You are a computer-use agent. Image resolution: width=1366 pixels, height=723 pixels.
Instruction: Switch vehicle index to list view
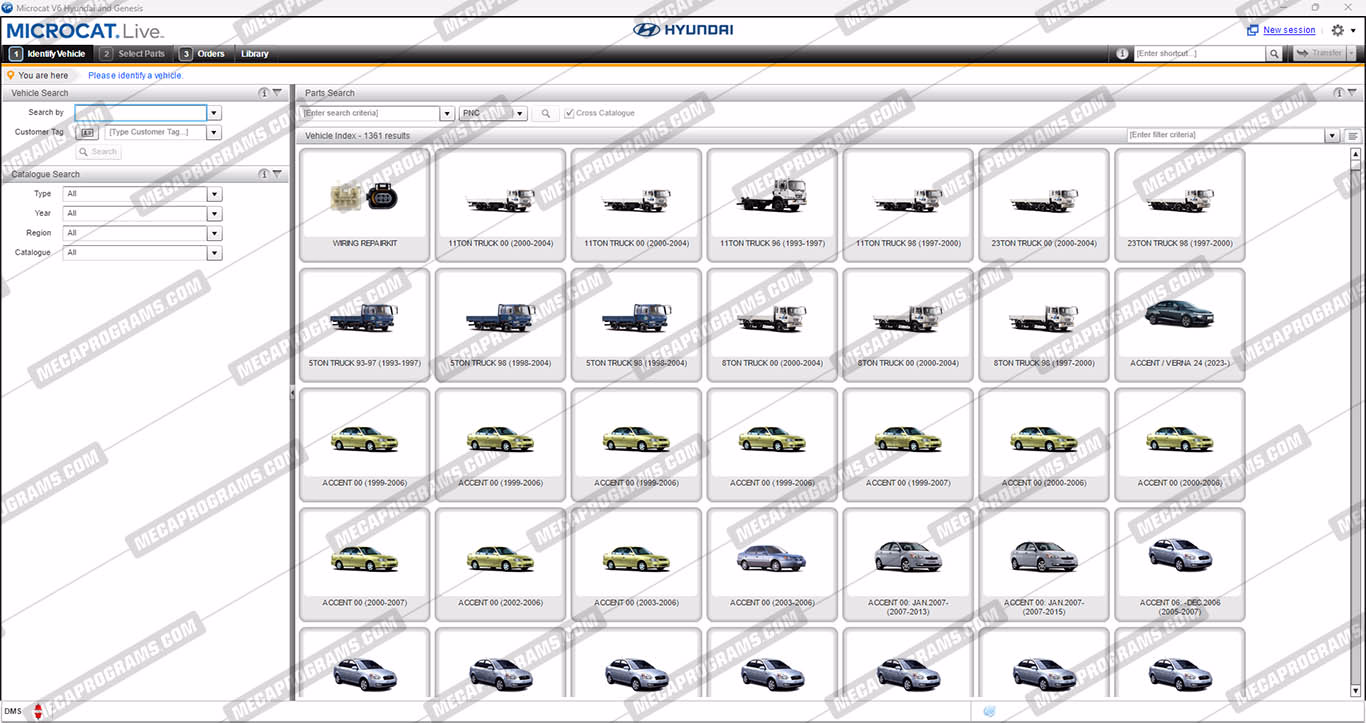1353,136
